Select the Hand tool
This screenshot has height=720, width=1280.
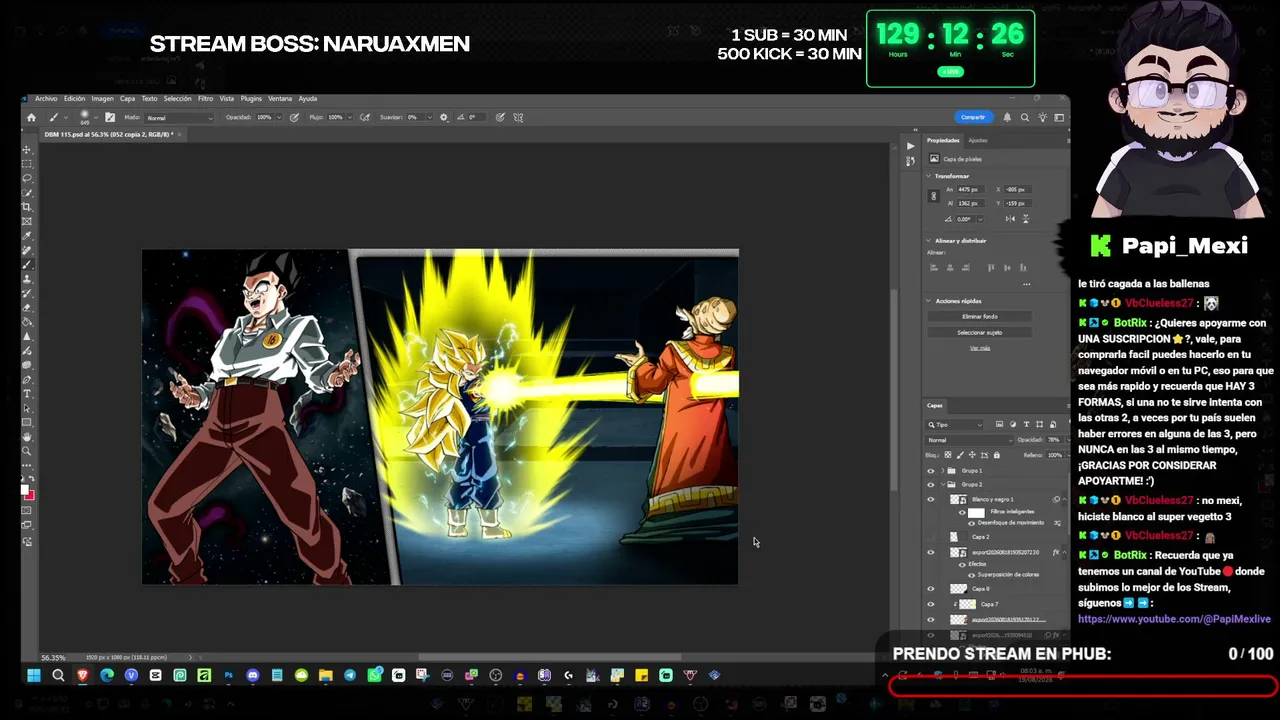(x=27, y=437)
